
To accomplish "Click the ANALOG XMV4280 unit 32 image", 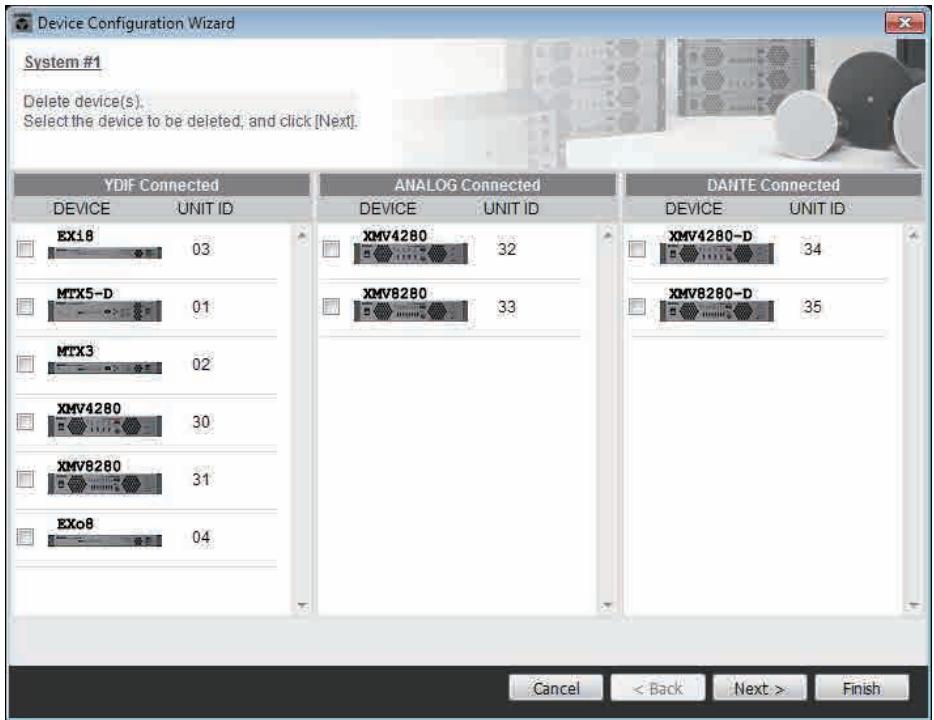I will (410, 254).
